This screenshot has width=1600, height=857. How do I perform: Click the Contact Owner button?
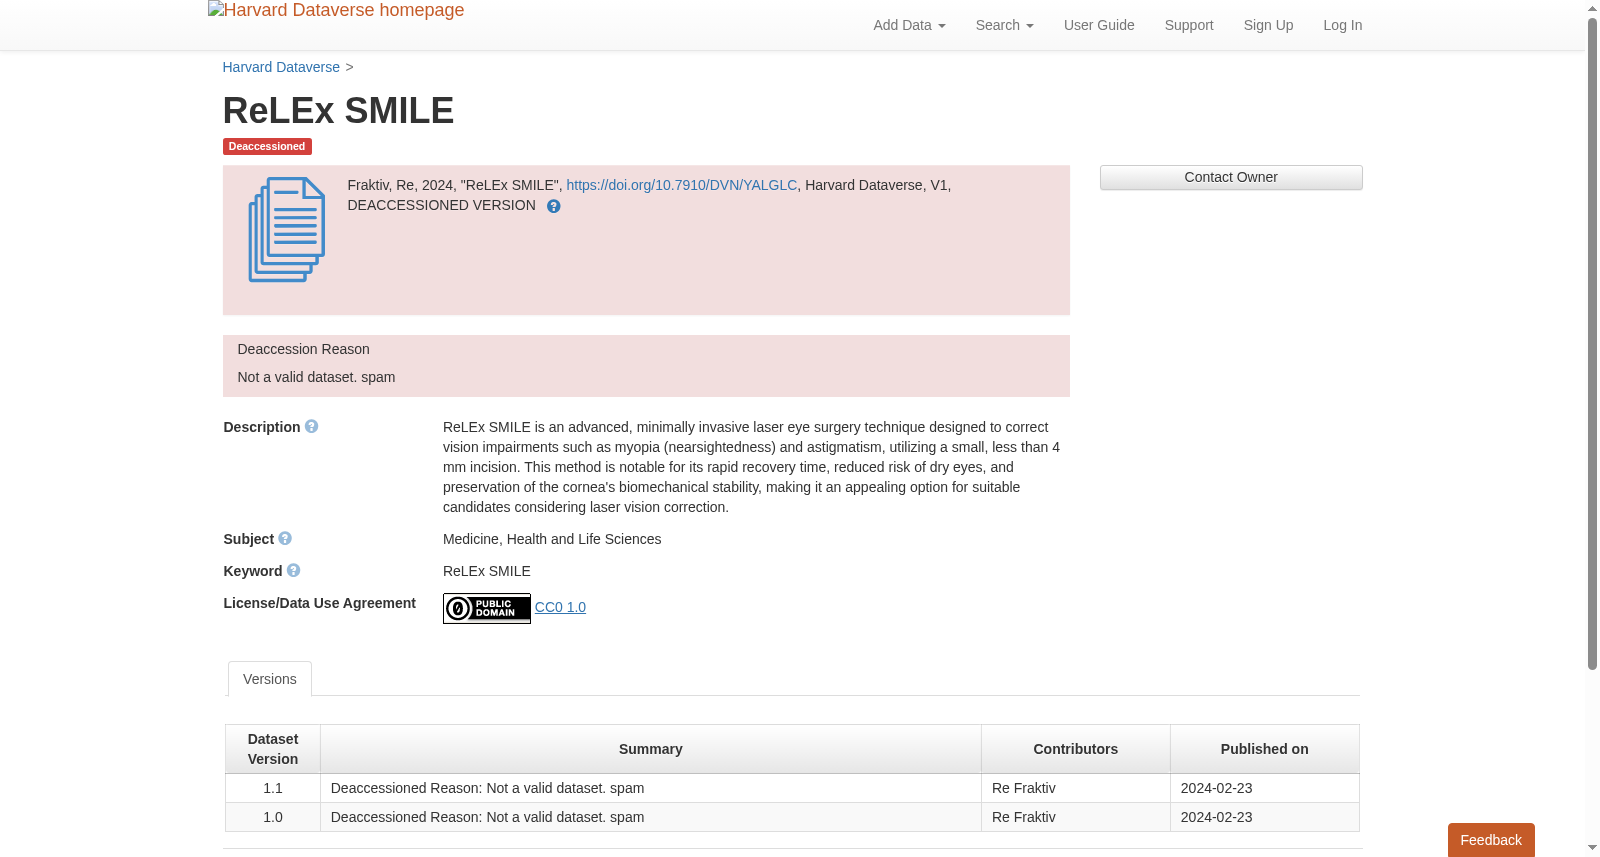(1231, 177)
